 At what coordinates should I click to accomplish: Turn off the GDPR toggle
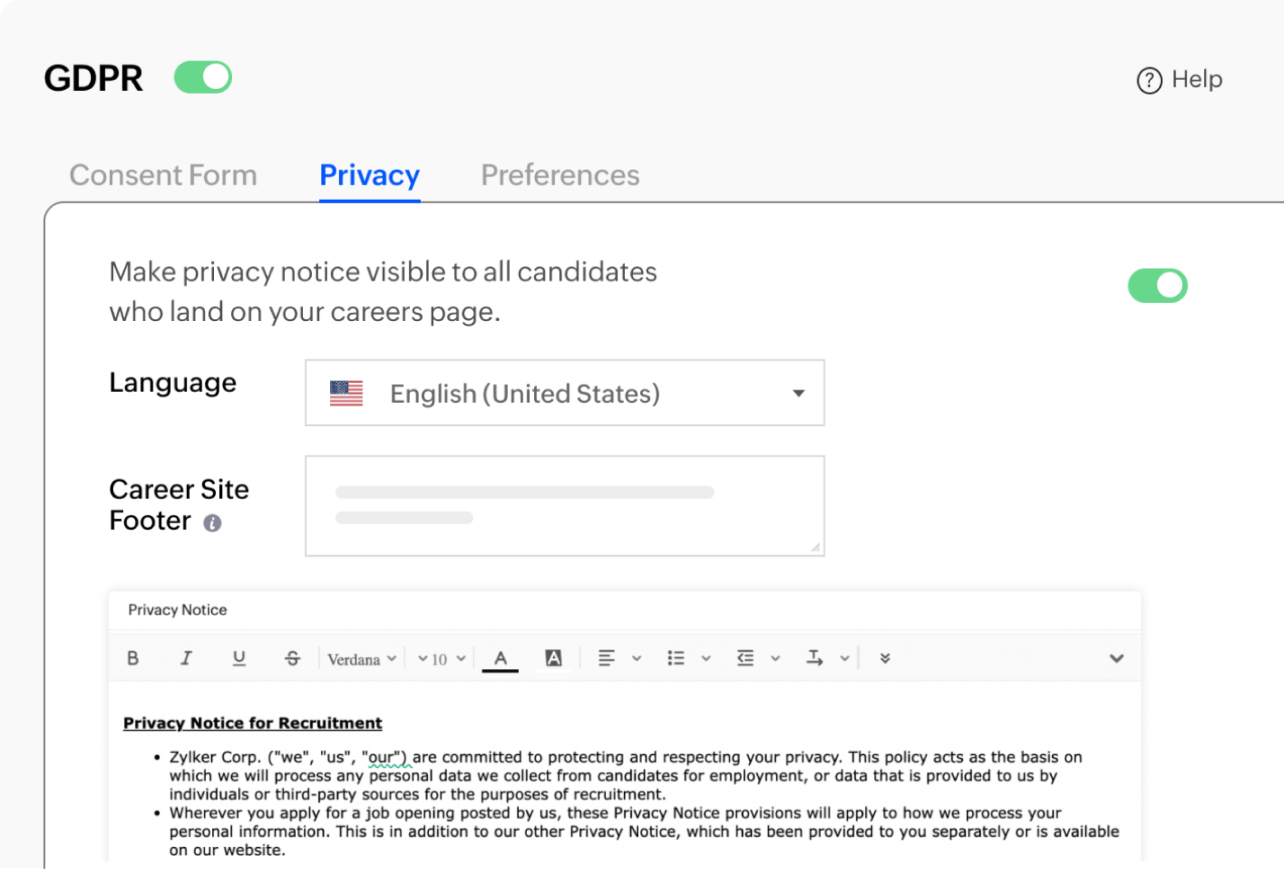tap(203, 78)
